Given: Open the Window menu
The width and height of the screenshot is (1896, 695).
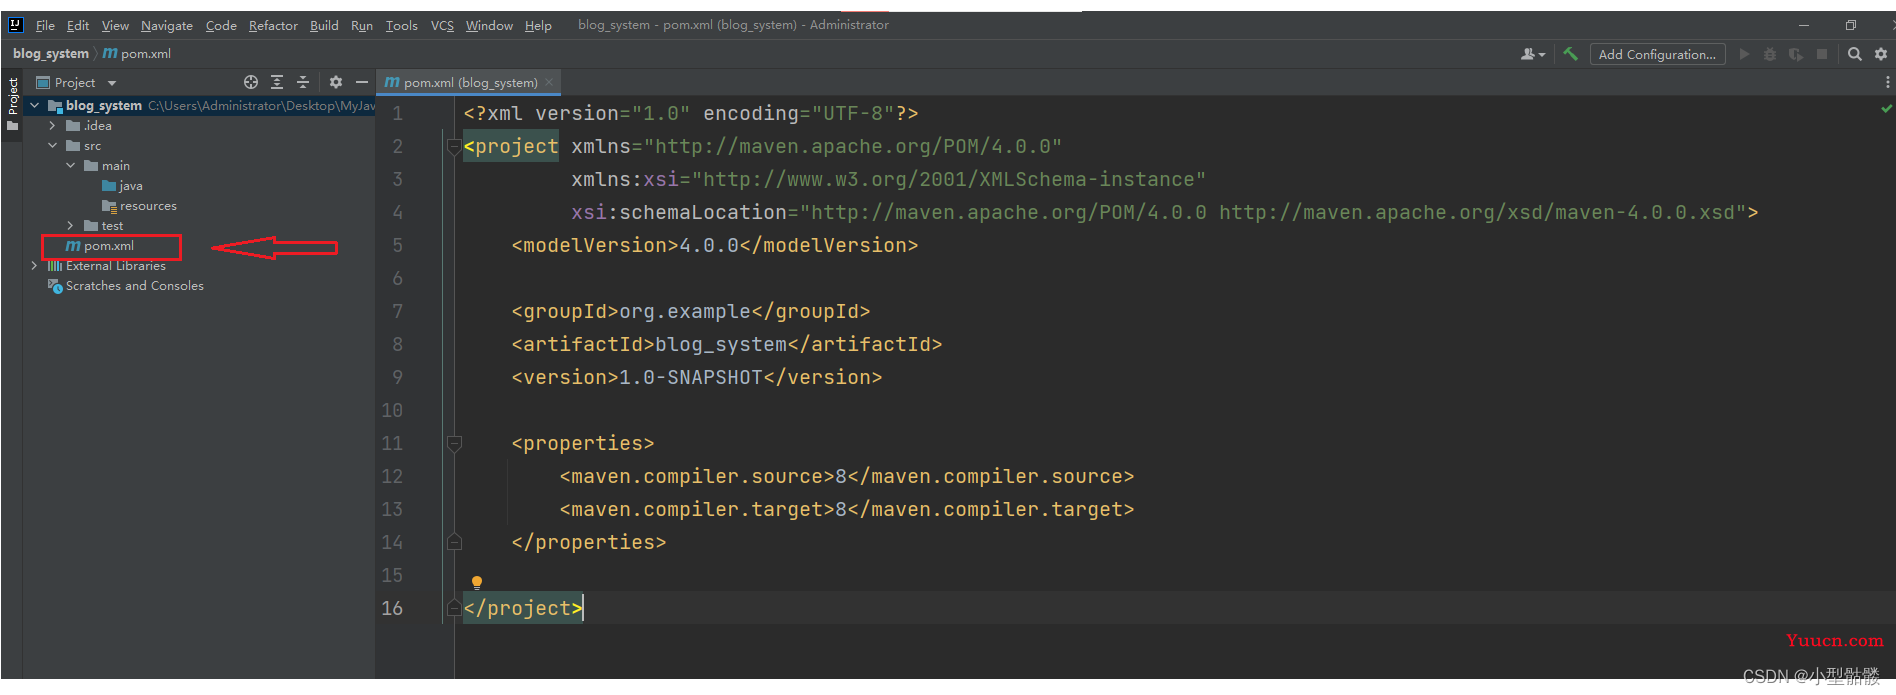Looking at the screenshot, I should coord(489,26).
